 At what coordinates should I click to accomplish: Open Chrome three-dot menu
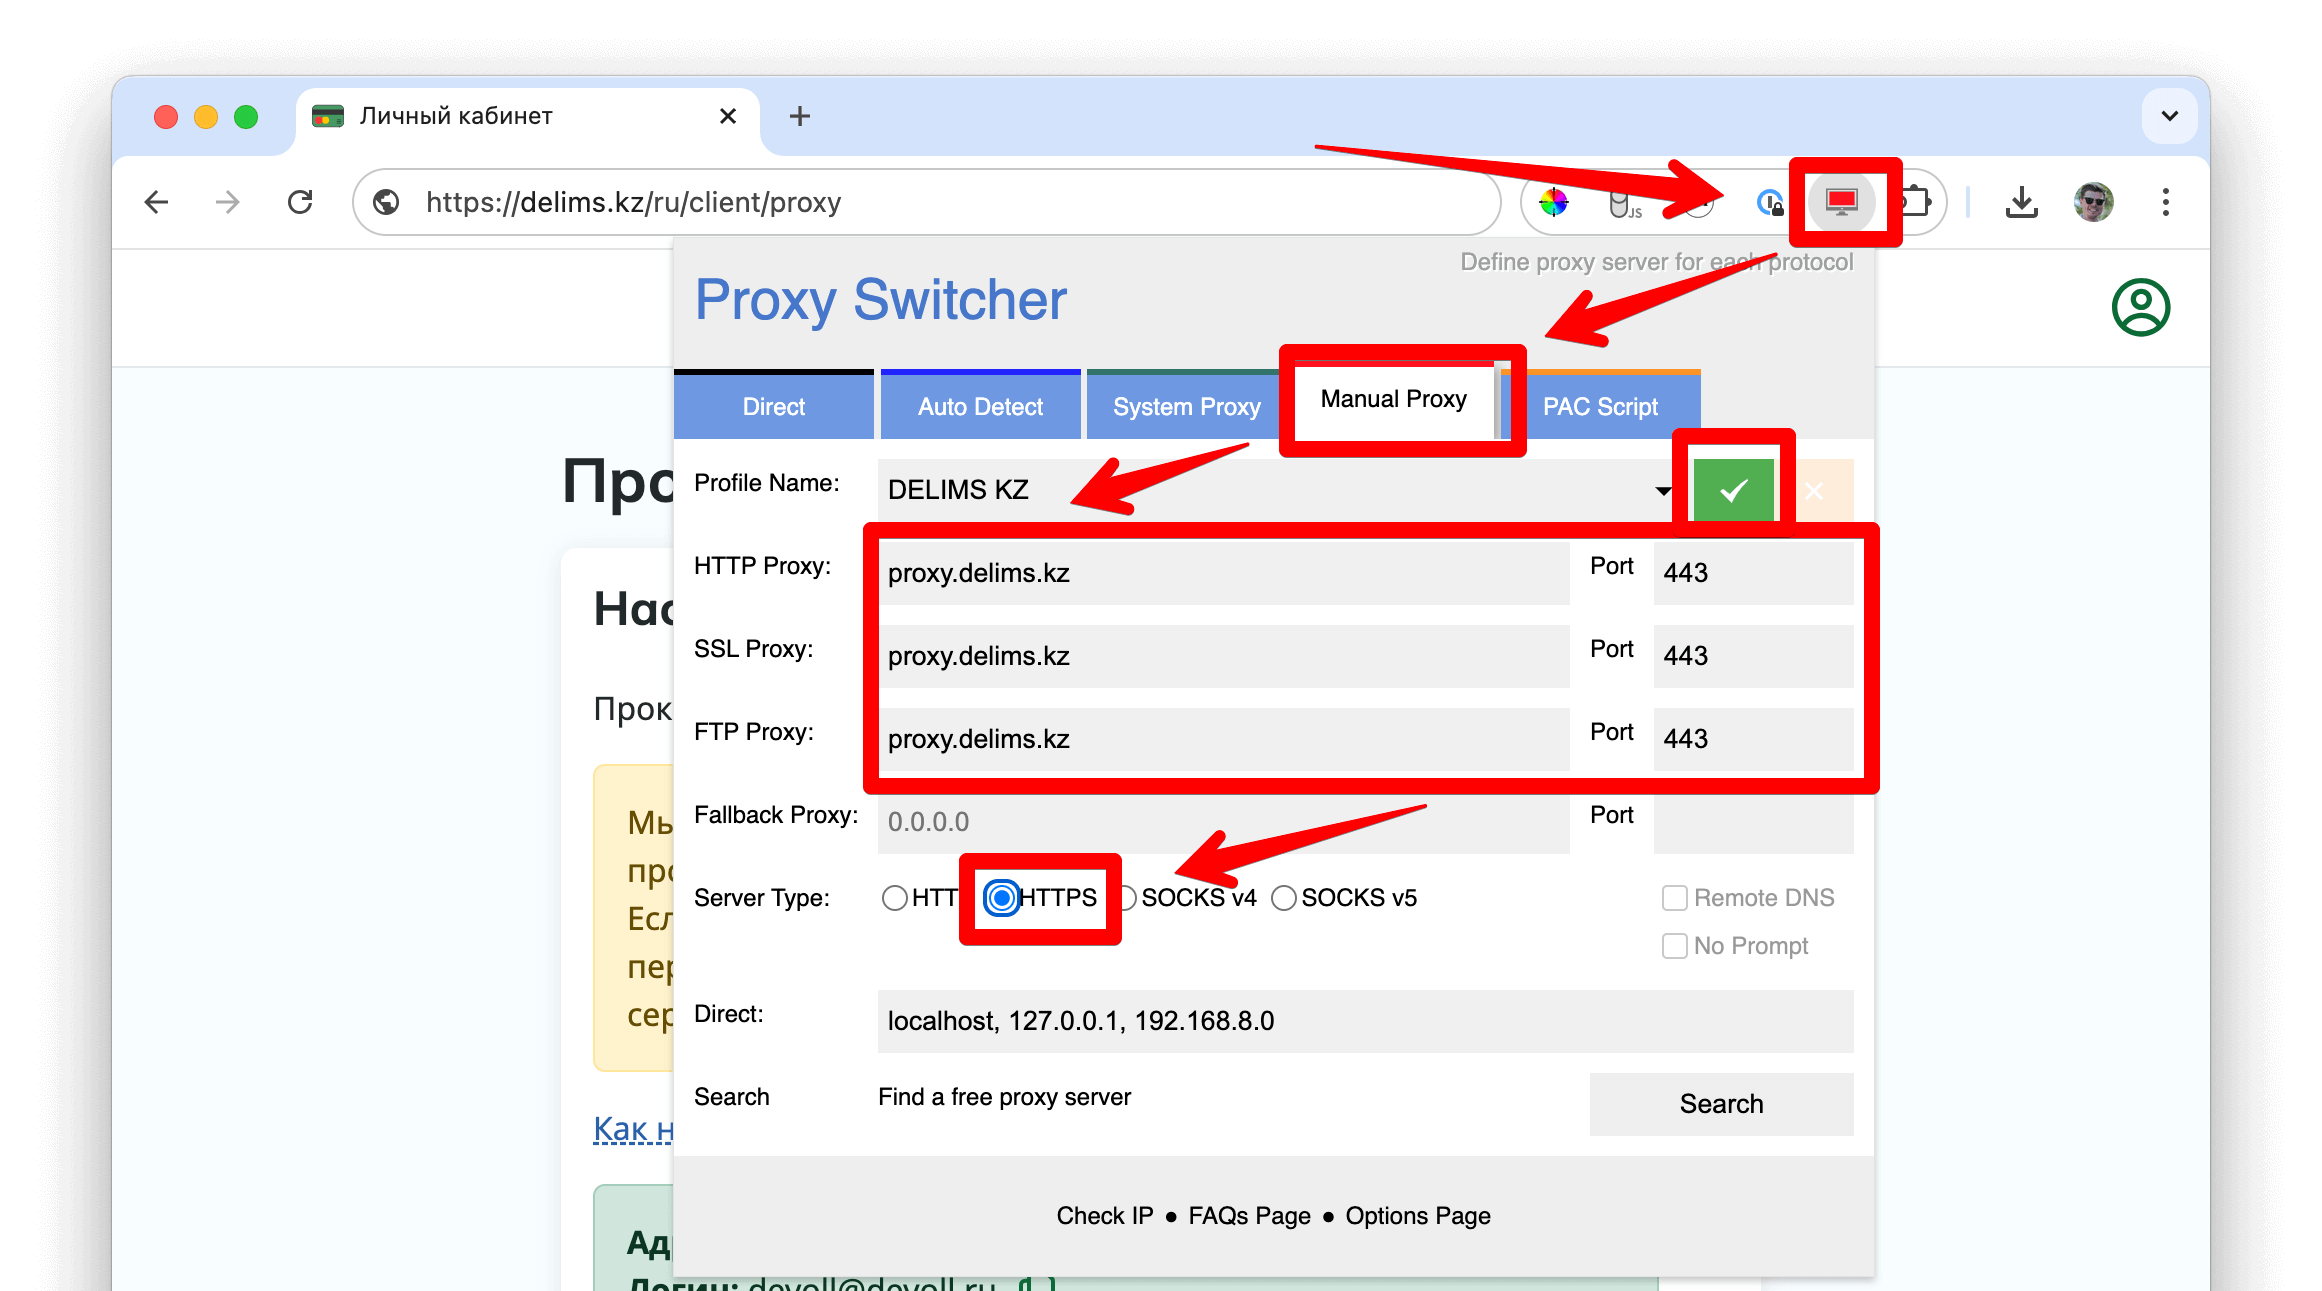coord(2165,202)
